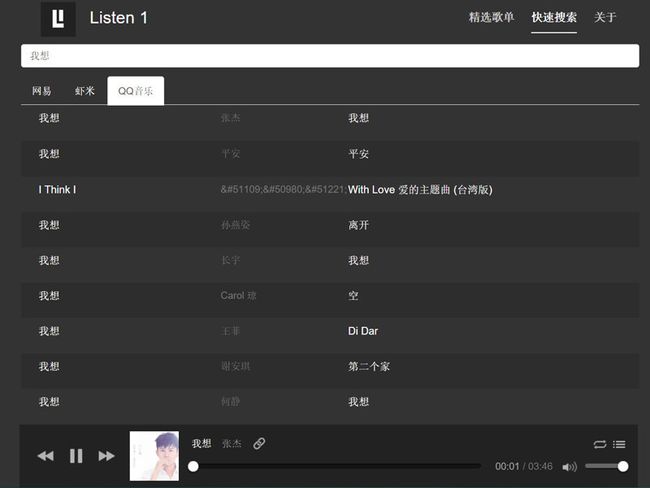Switch to the 网易 source tab

click(x=42, y=91)
